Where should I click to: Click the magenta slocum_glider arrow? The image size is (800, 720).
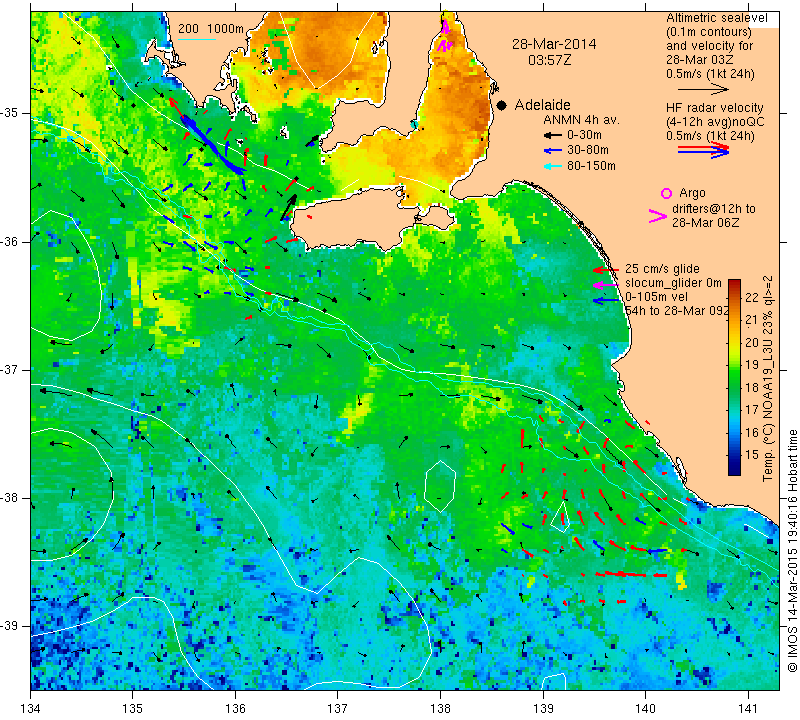pyautogui.click(x=606, y=284)
